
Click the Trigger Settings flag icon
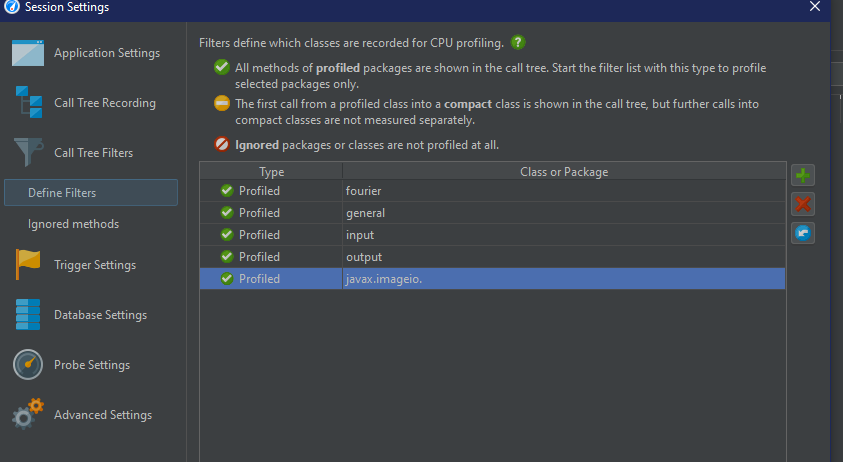pos(28,265)
